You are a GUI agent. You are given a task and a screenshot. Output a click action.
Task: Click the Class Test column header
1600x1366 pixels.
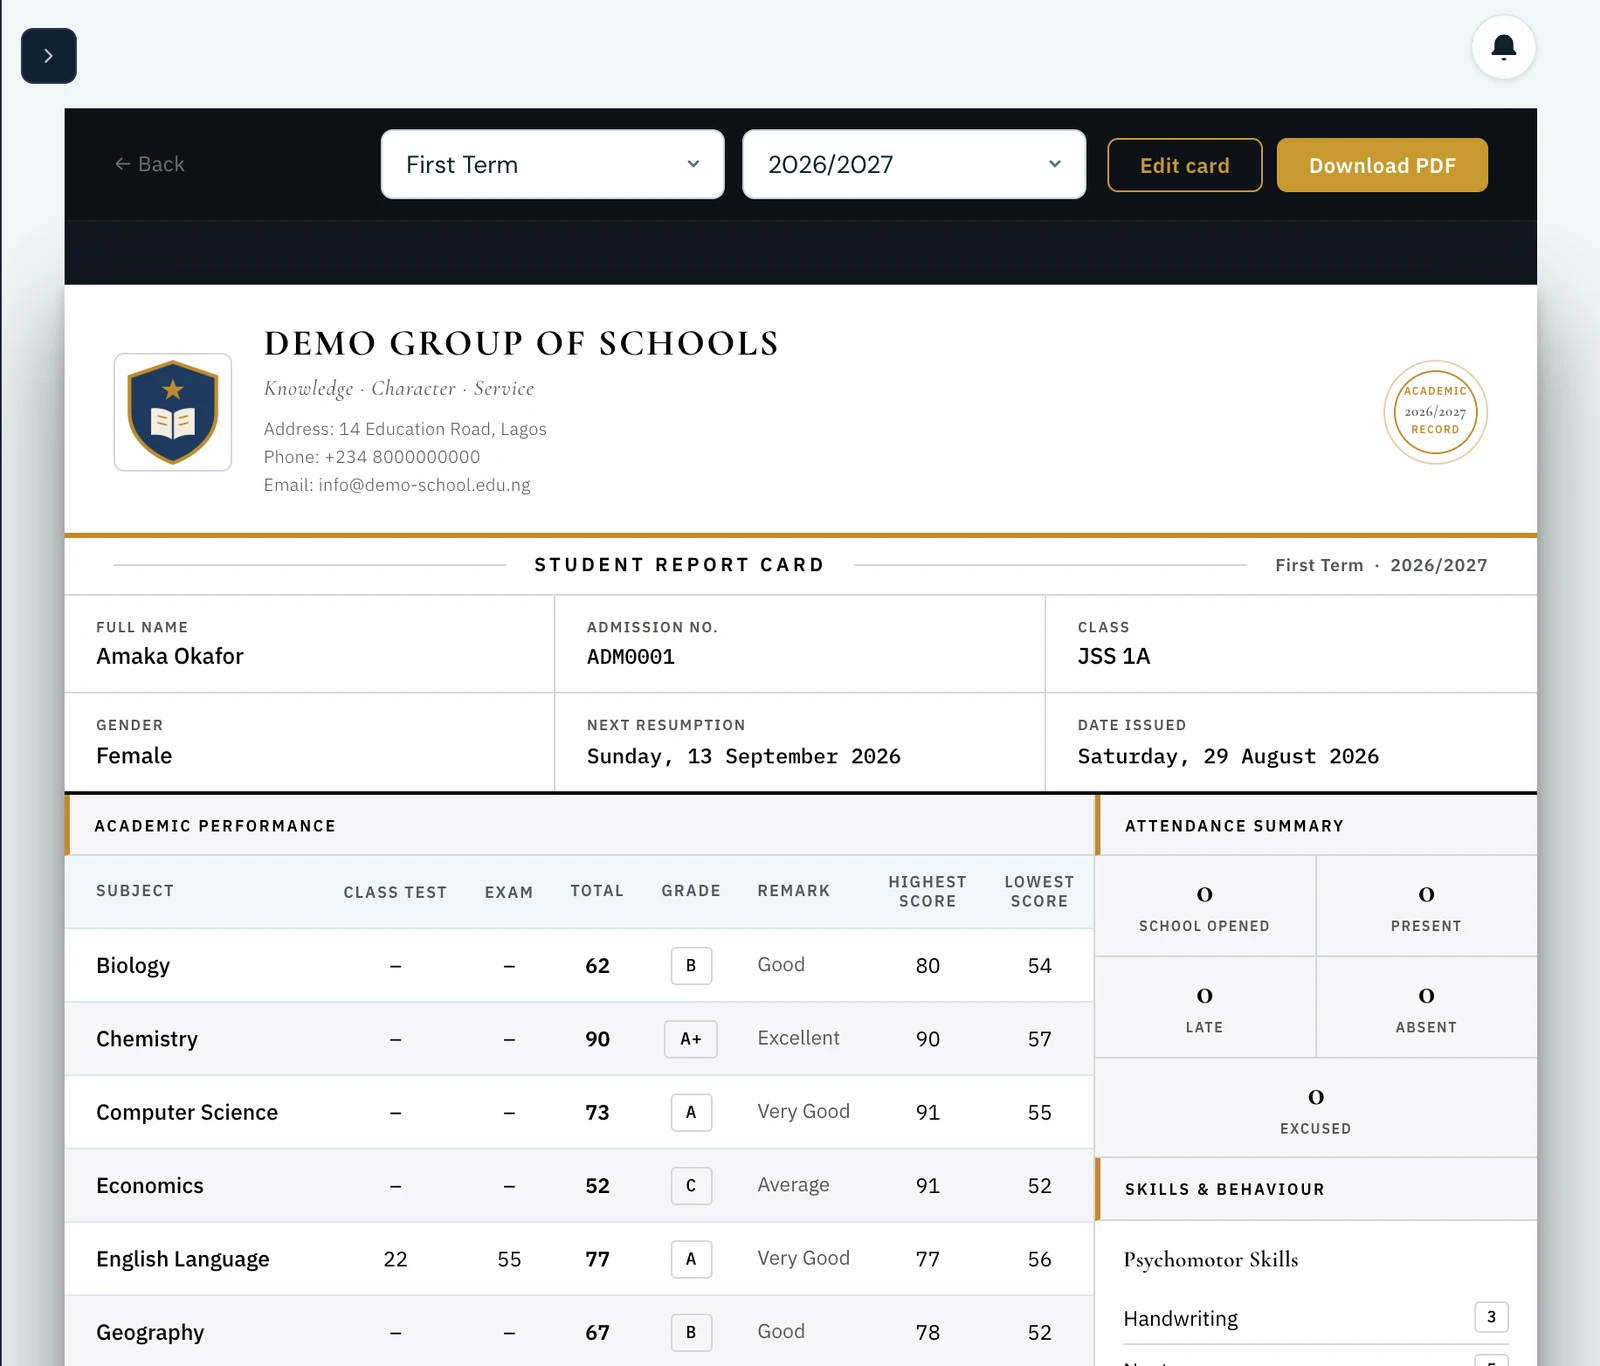tap(395, 892)
